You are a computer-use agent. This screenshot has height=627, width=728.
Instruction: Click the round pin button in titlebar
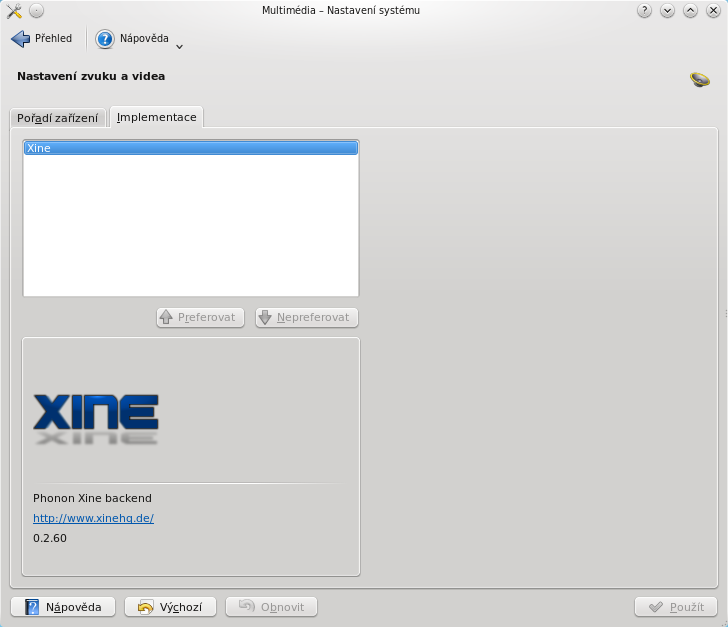[x=36, y=11]
